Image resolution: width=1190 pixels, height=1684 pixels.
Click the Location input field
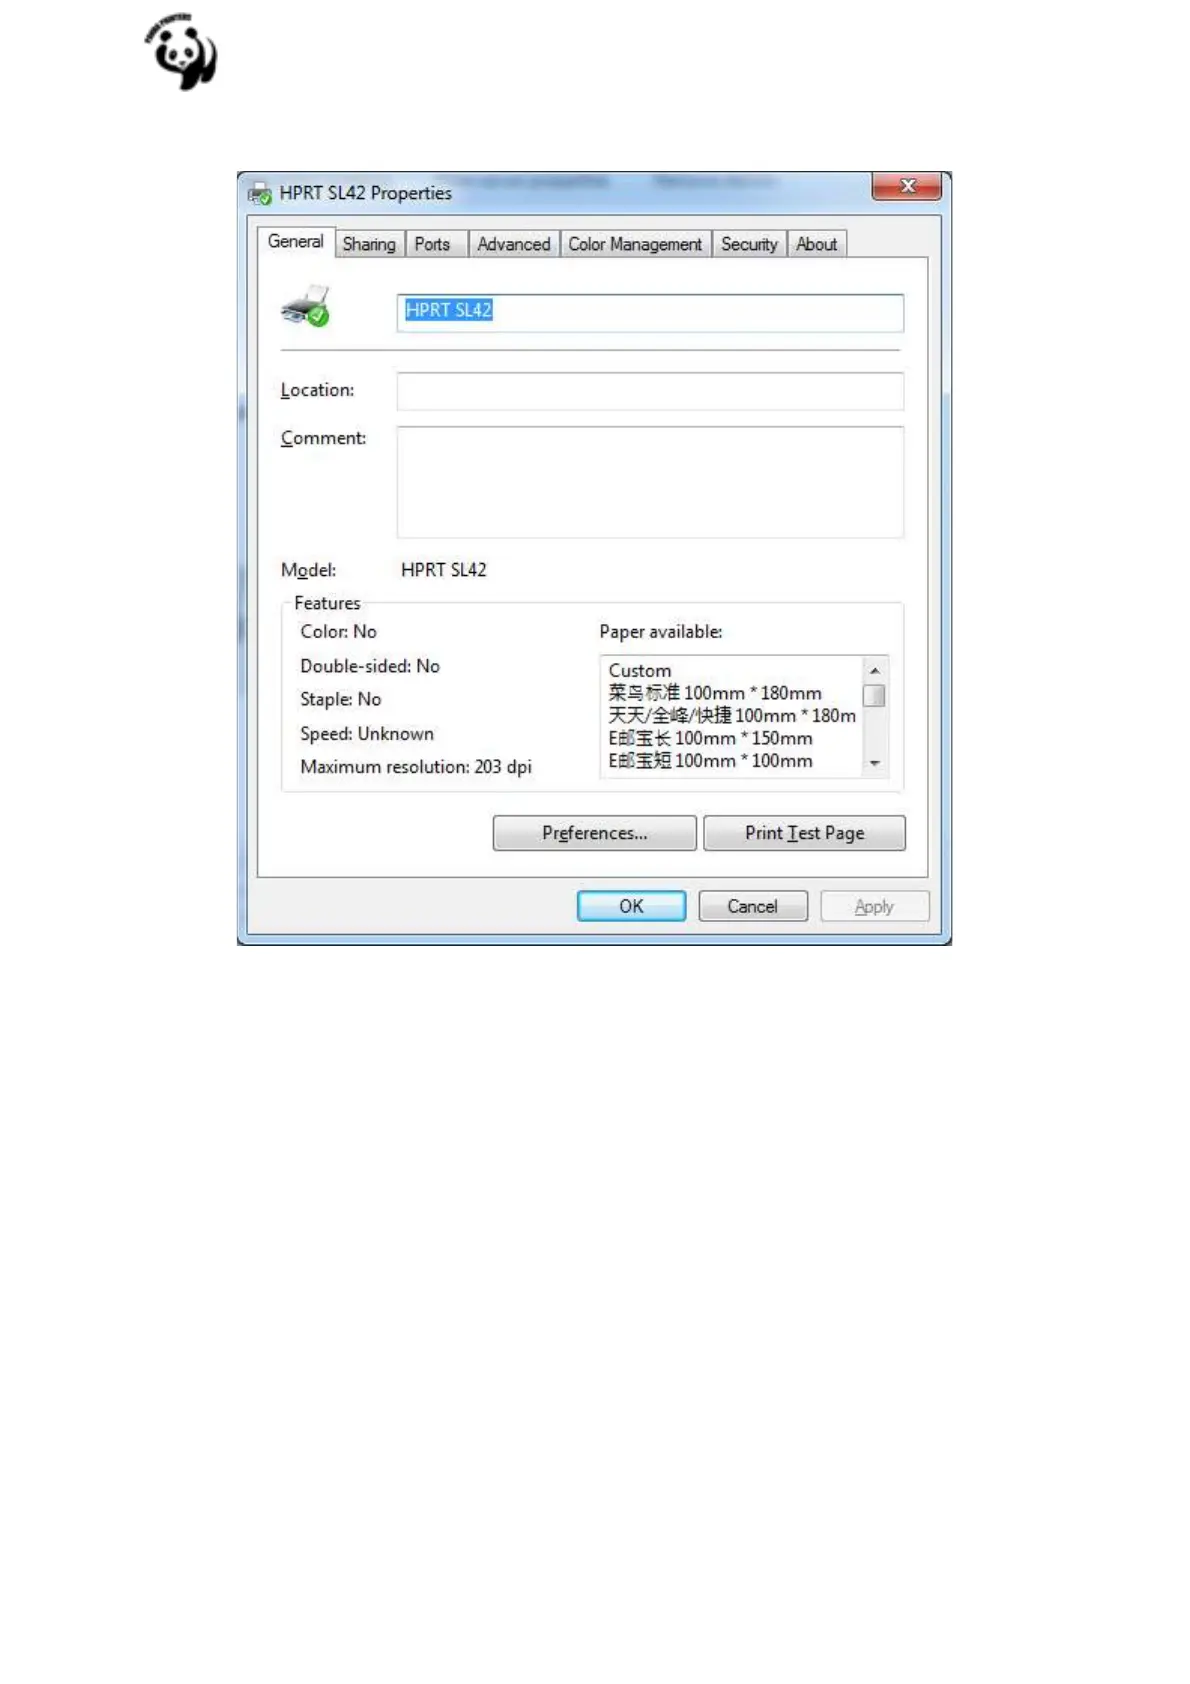(x=650, y=391)
